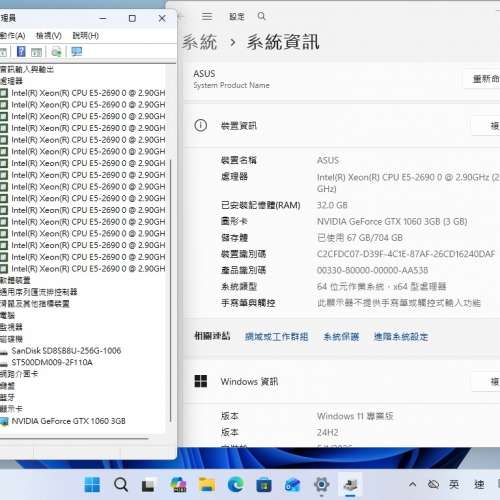Image resolution: width=500 pixels, height=500 pixels.
Task: Click the 32.0 GB RAM value
Action: pyautogui.click(x=332, y=205)
